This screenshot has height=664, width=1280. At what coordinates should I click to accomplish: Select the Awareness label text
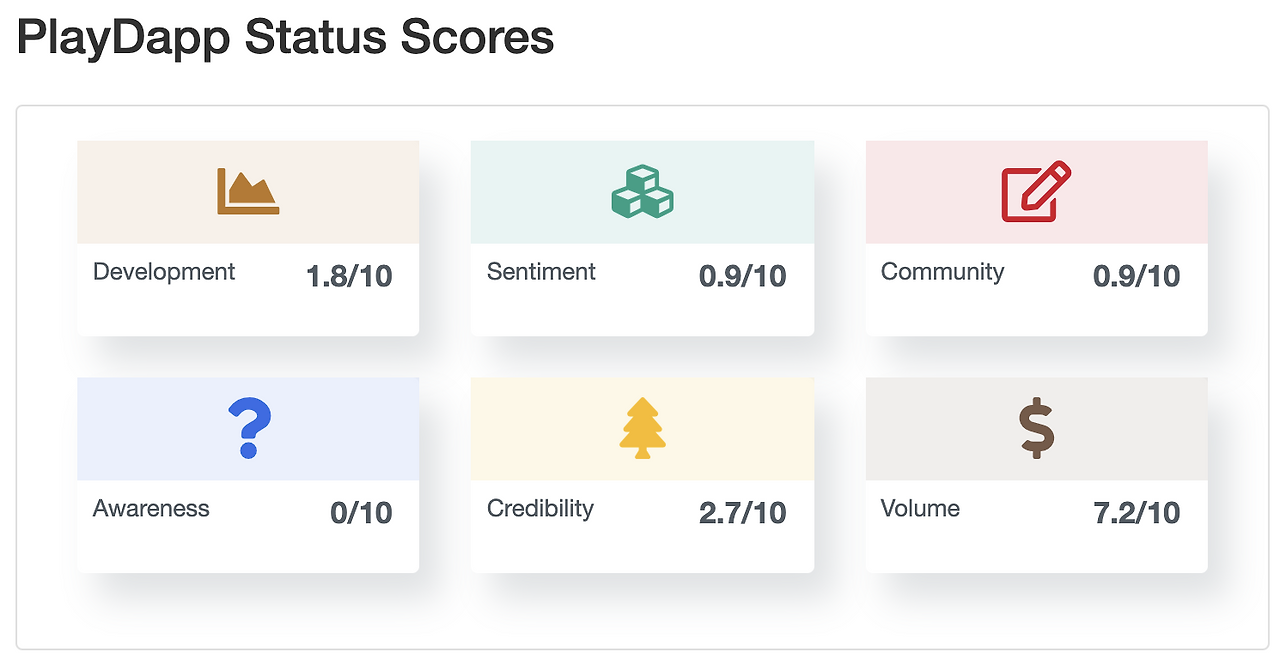(151, 509)
